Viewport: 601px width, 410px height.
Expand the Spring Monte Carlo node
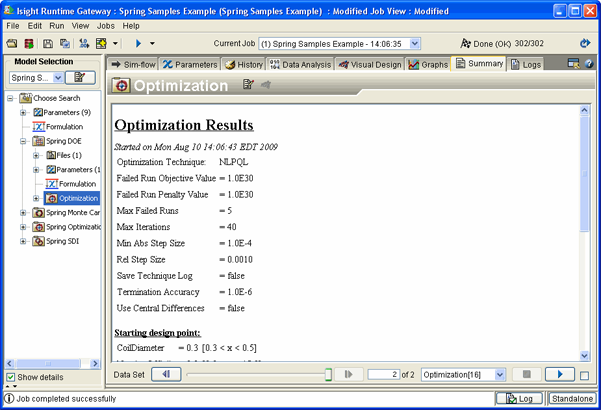(23, 213)
